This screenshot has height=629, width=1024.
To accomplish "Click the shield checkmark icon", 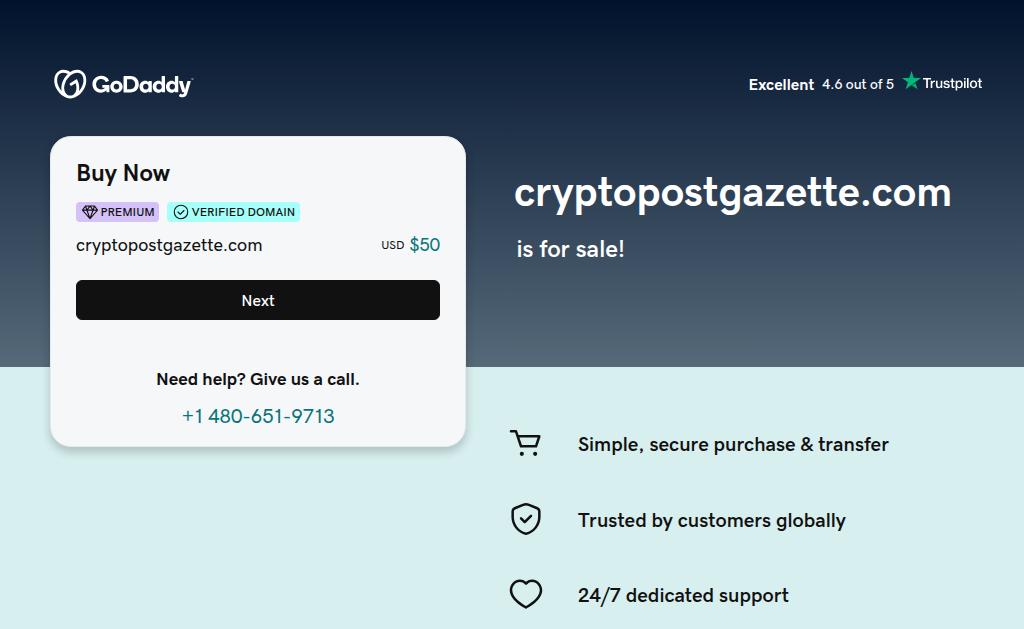I will tap(526, 519).
